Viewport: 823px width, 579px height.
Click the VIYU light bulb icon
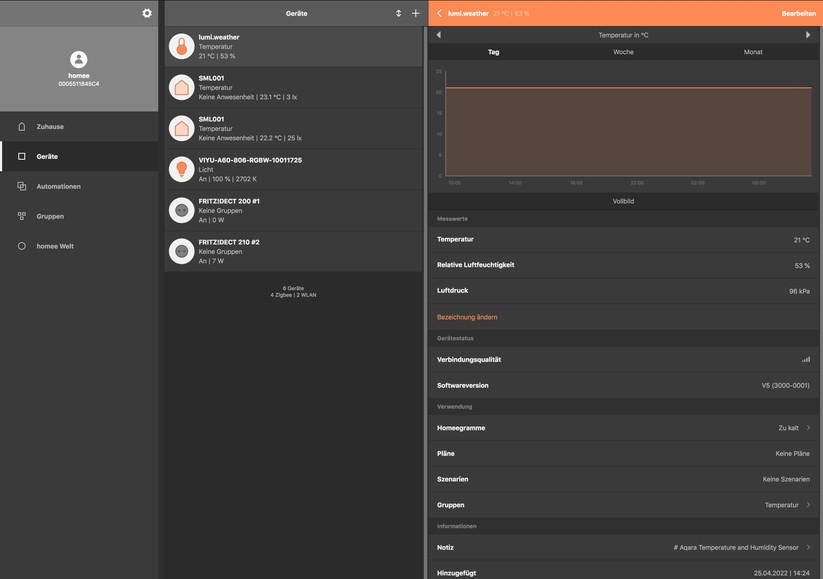[181, 168]
